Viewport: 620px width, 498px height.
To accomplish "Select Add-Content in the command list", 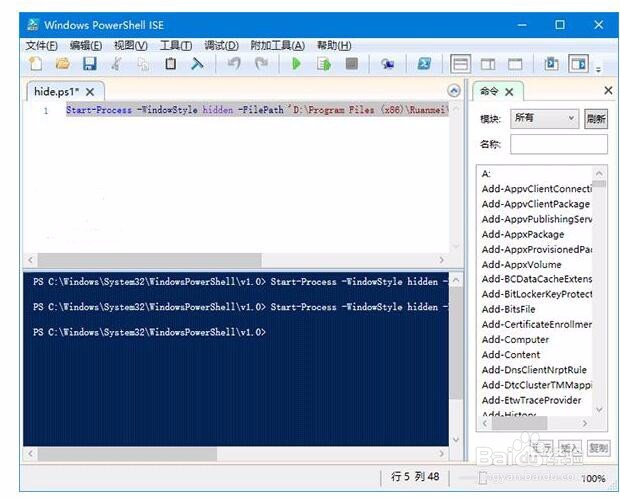I will pyautogui.click(x=511, y=355).
